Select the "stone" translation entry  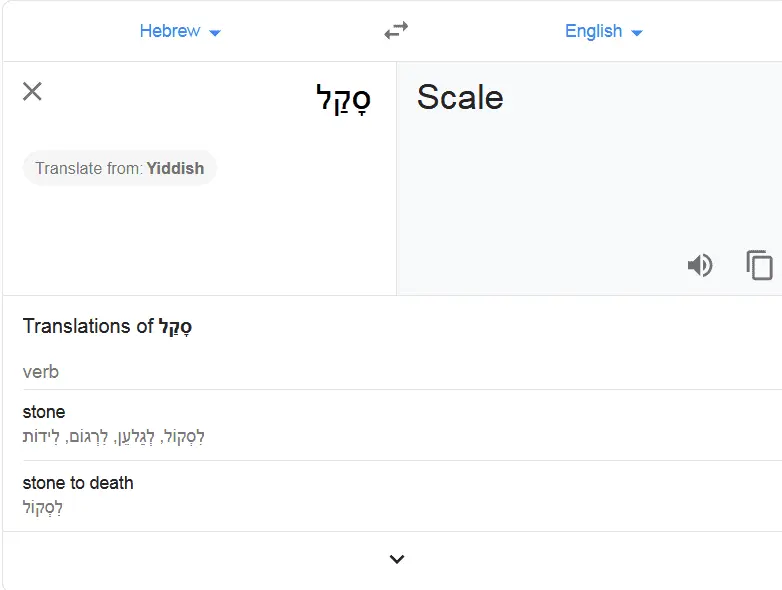[44, 412]
